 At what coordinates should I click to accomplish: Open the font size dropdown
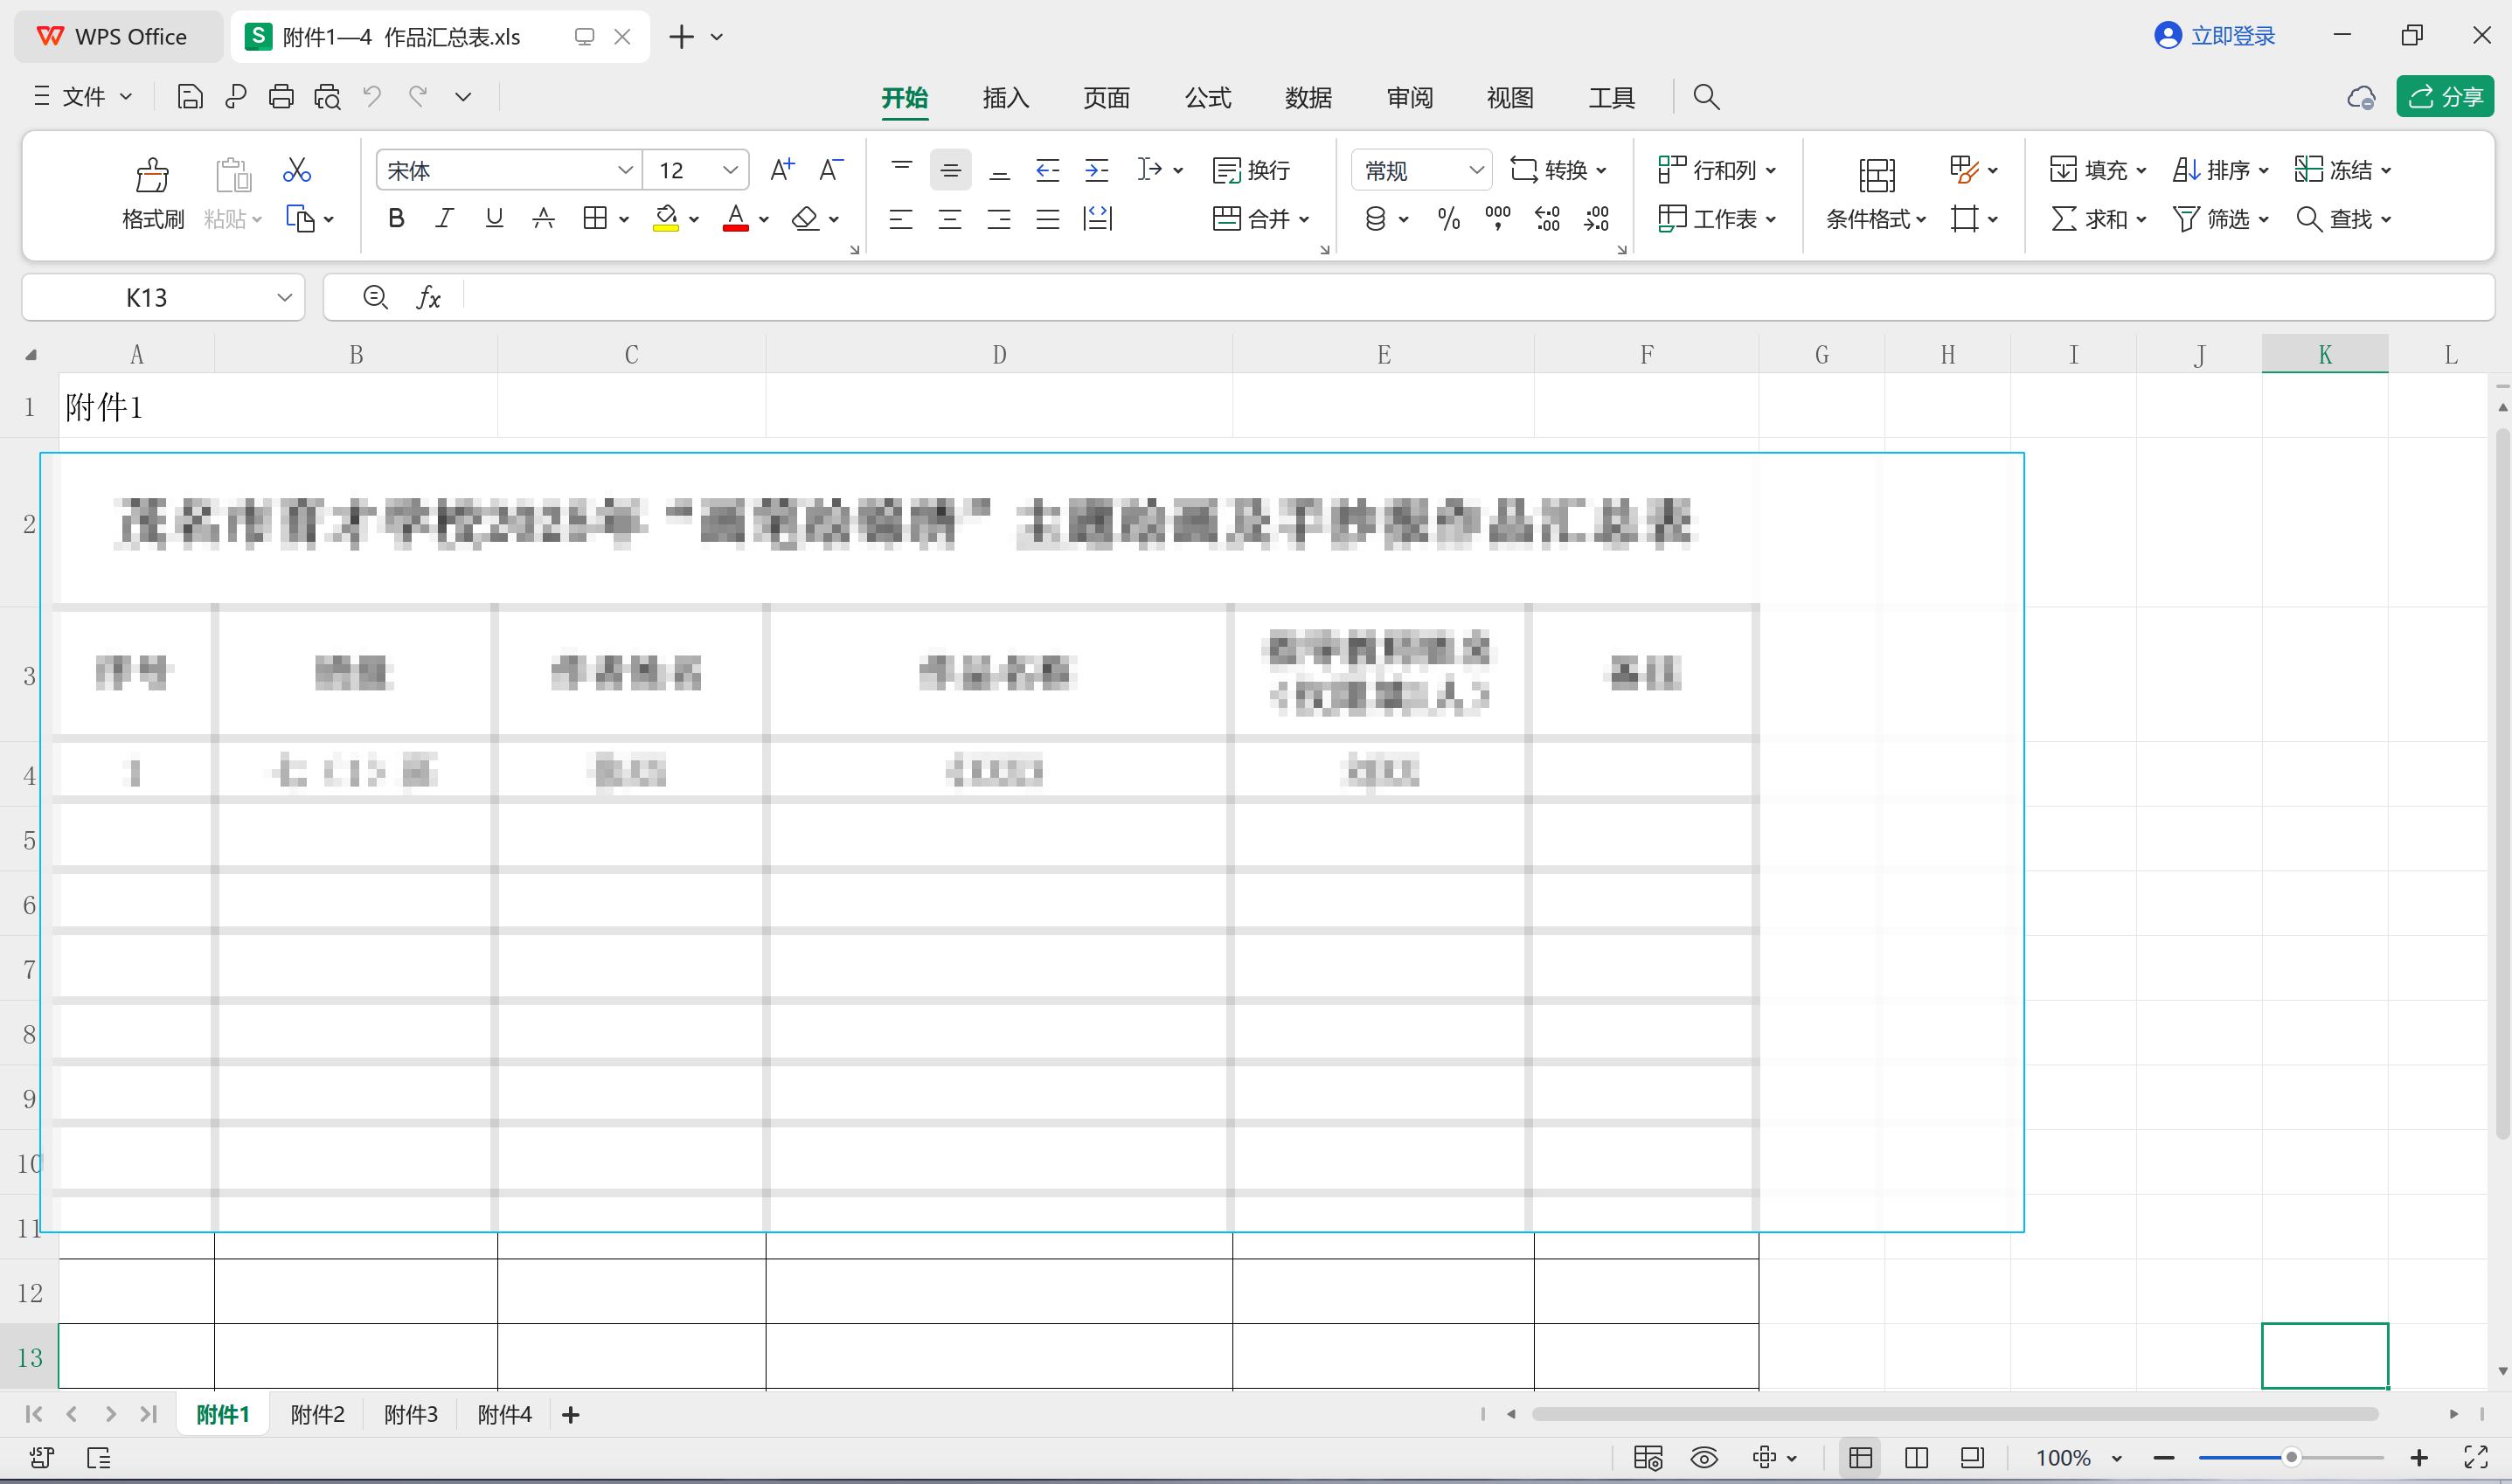(x=730, y=170)
